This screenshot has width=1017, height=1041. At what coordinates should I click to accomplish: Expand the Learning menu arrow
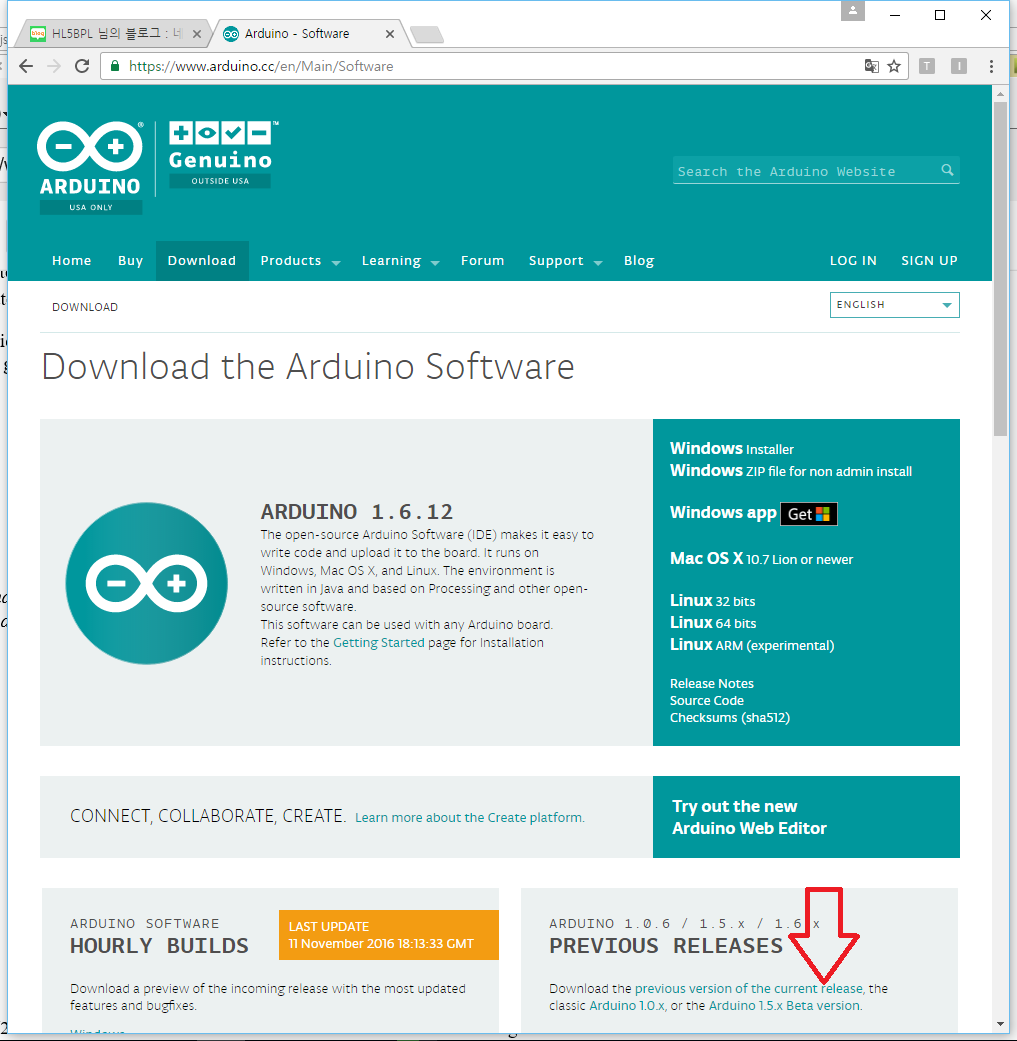coord(435,263)
